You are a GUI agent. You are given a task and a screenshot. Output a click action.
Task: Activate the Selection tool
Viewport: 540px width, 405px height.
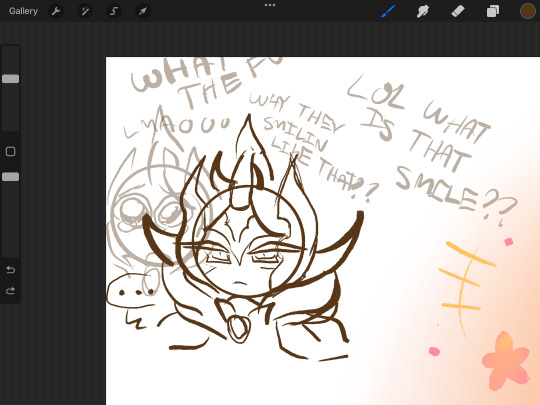(x=114, y=11)
